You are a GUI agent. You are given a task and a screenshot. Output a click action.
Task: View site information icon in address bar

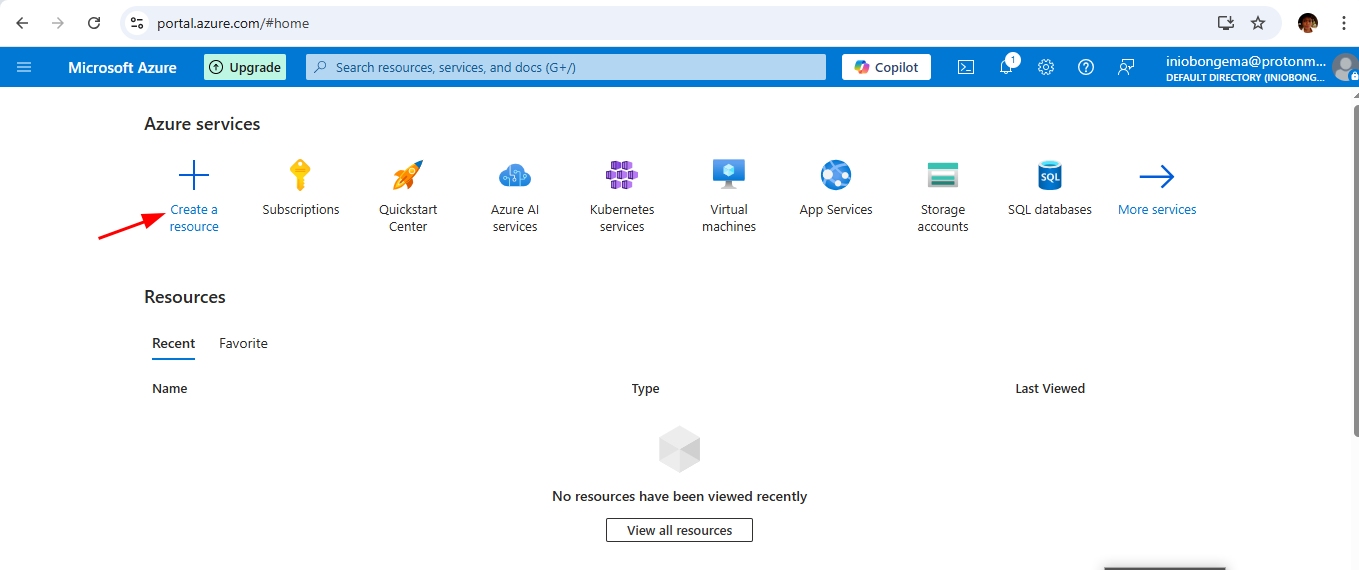click(138, 23)
